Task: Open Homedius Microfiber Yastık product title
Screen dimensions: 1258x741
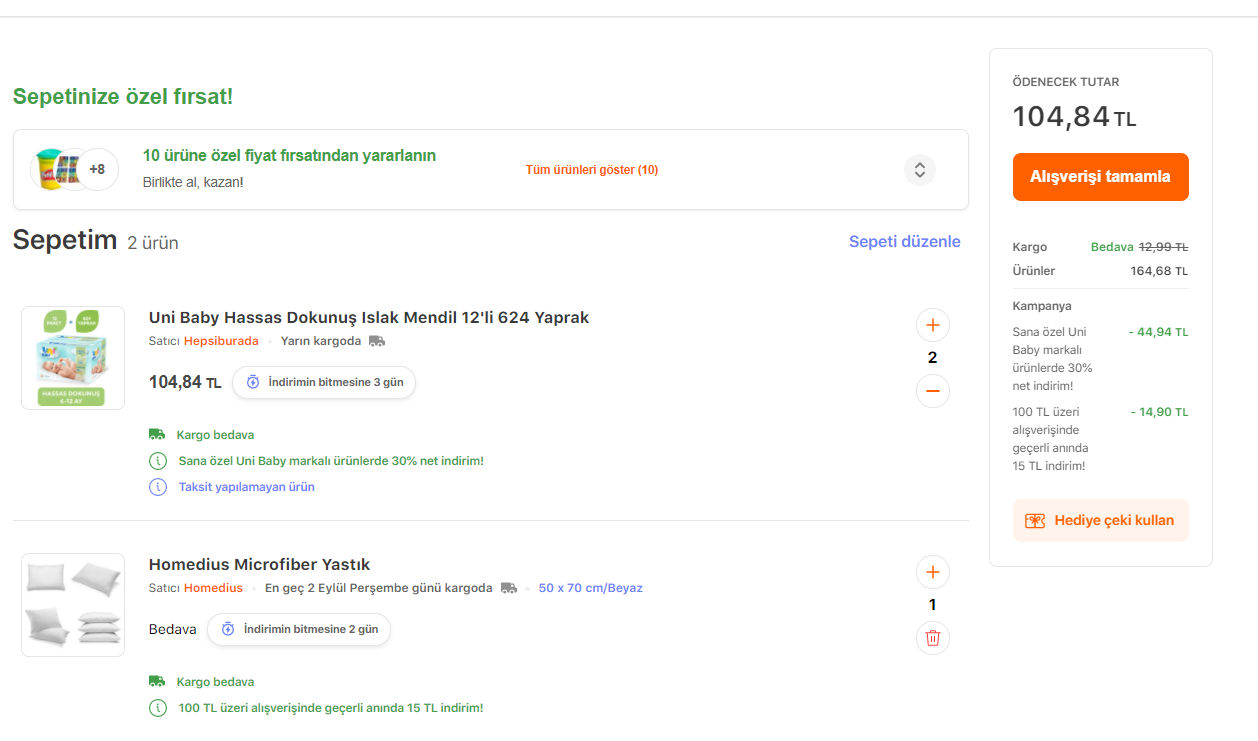Action: 260,565
